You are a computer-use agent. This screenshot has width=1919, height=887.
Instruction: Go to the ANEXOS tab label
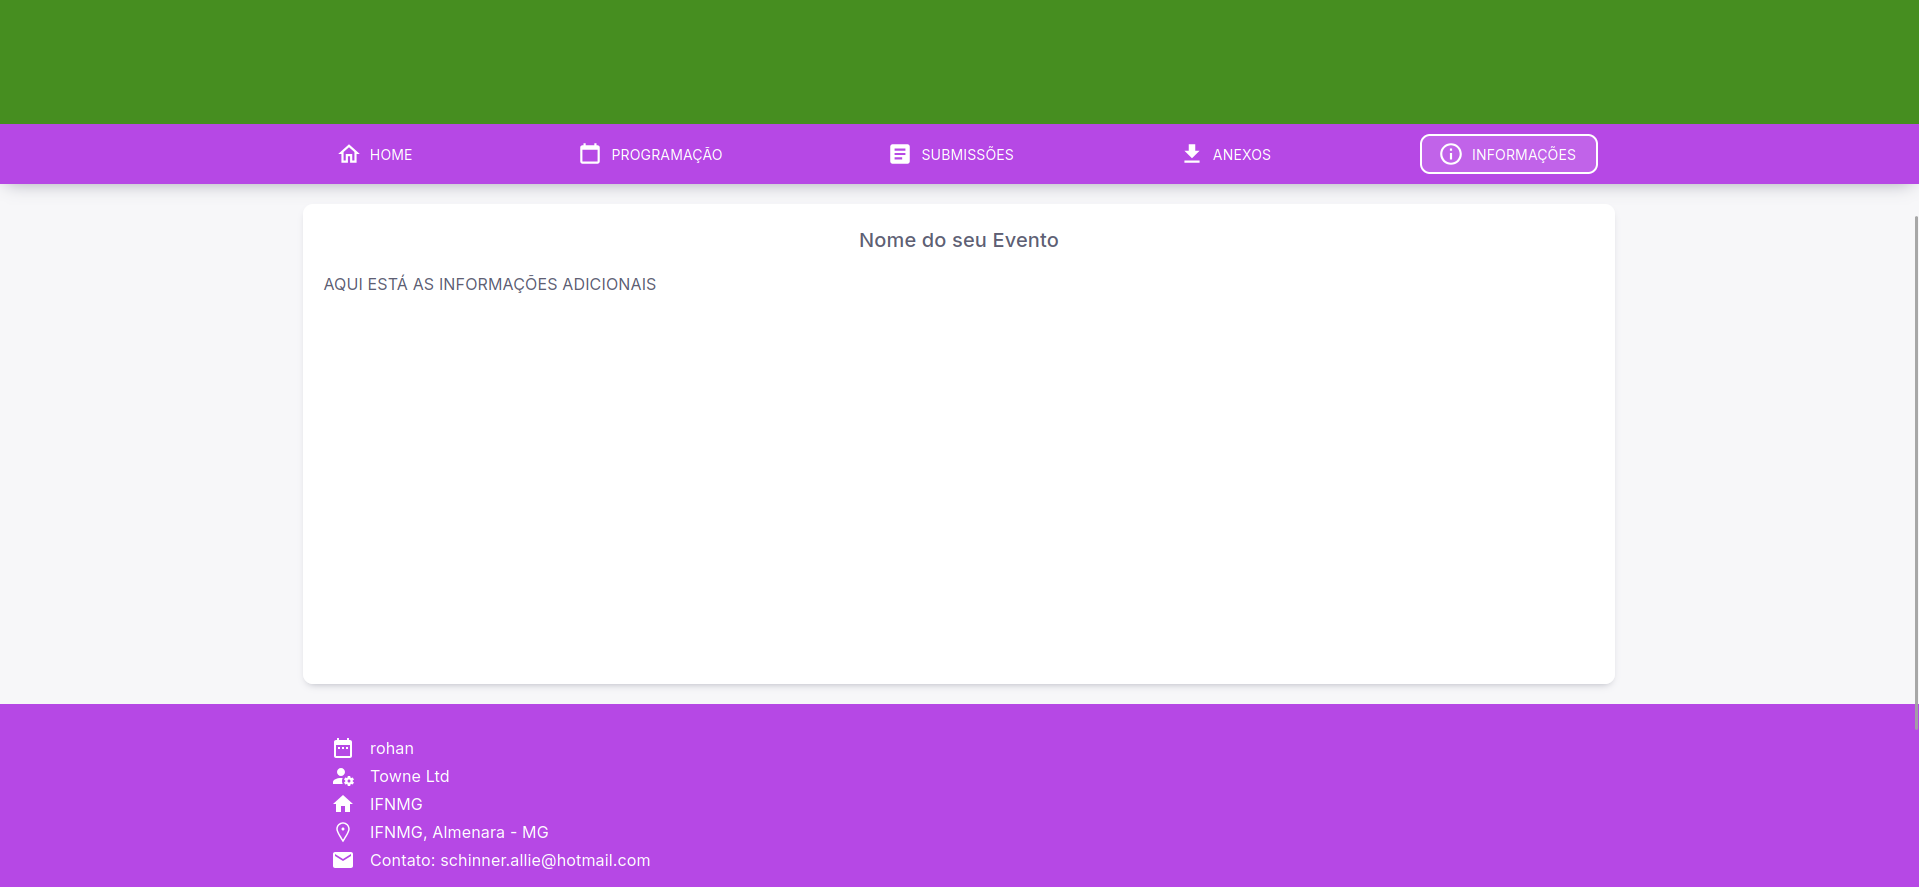[1241, 155]
